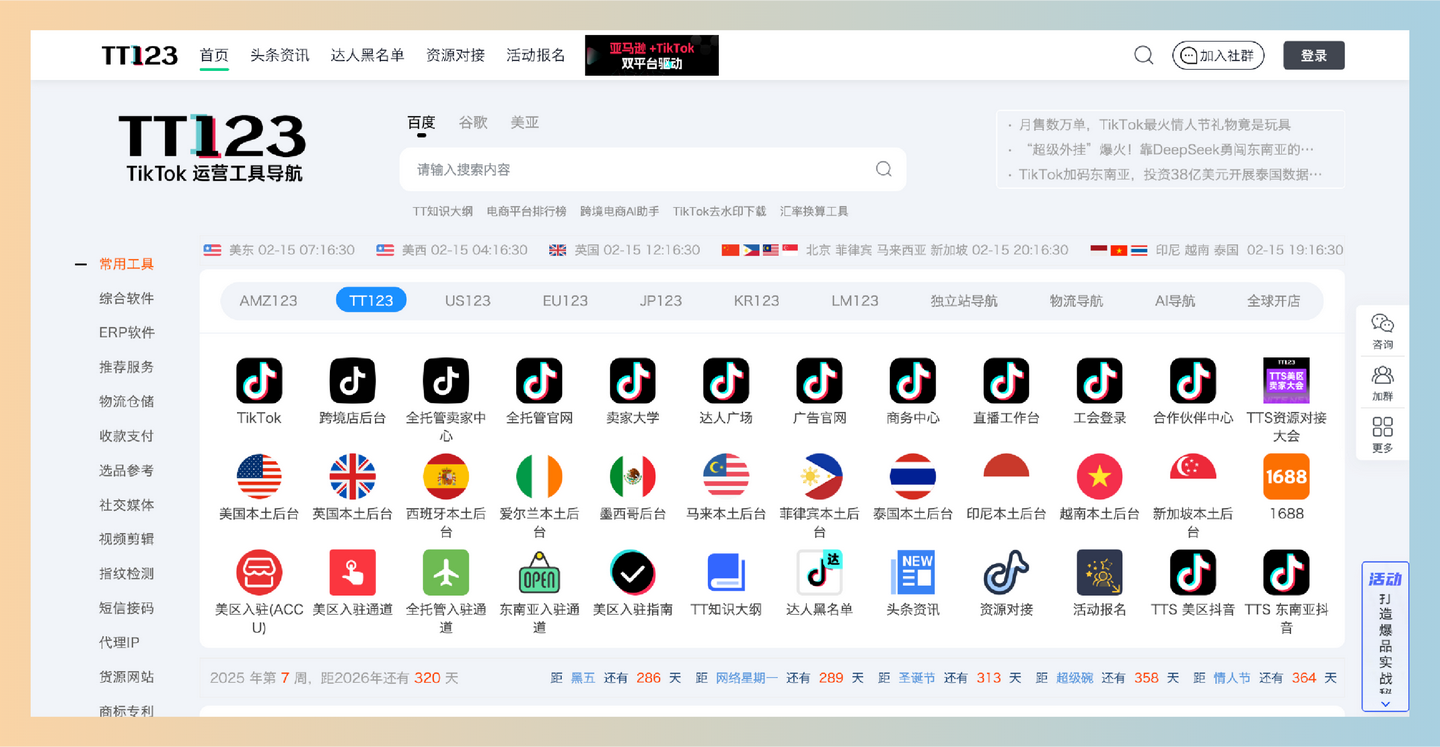Switch to the 谷歌 search tab

tap(472, 122)
